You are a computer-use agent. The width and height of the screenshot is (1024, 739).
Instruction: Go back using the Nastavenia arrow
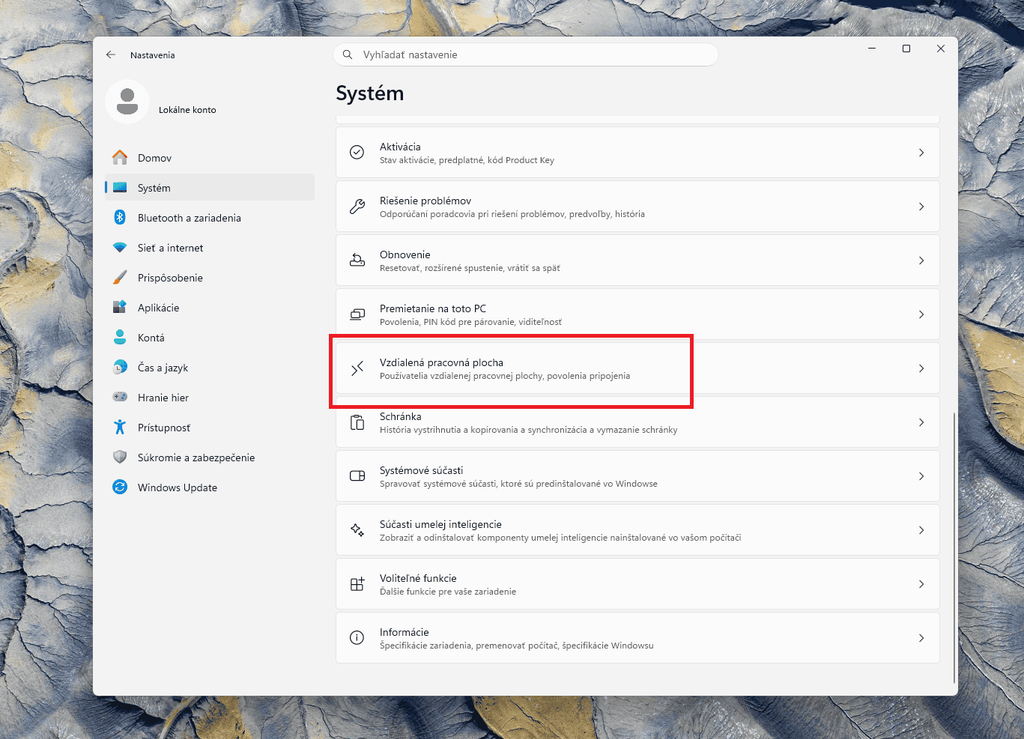click(110, 55)
